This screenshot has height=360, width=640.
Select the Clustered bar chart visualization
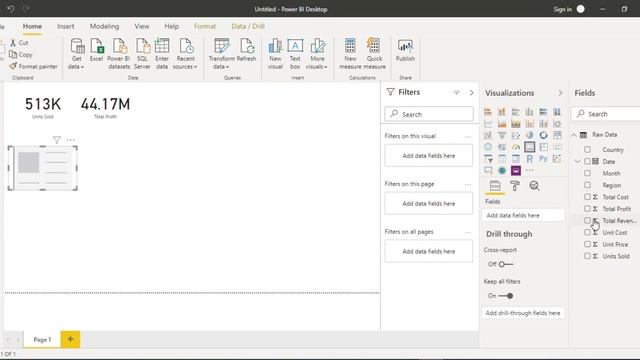(x=516, y=111)
